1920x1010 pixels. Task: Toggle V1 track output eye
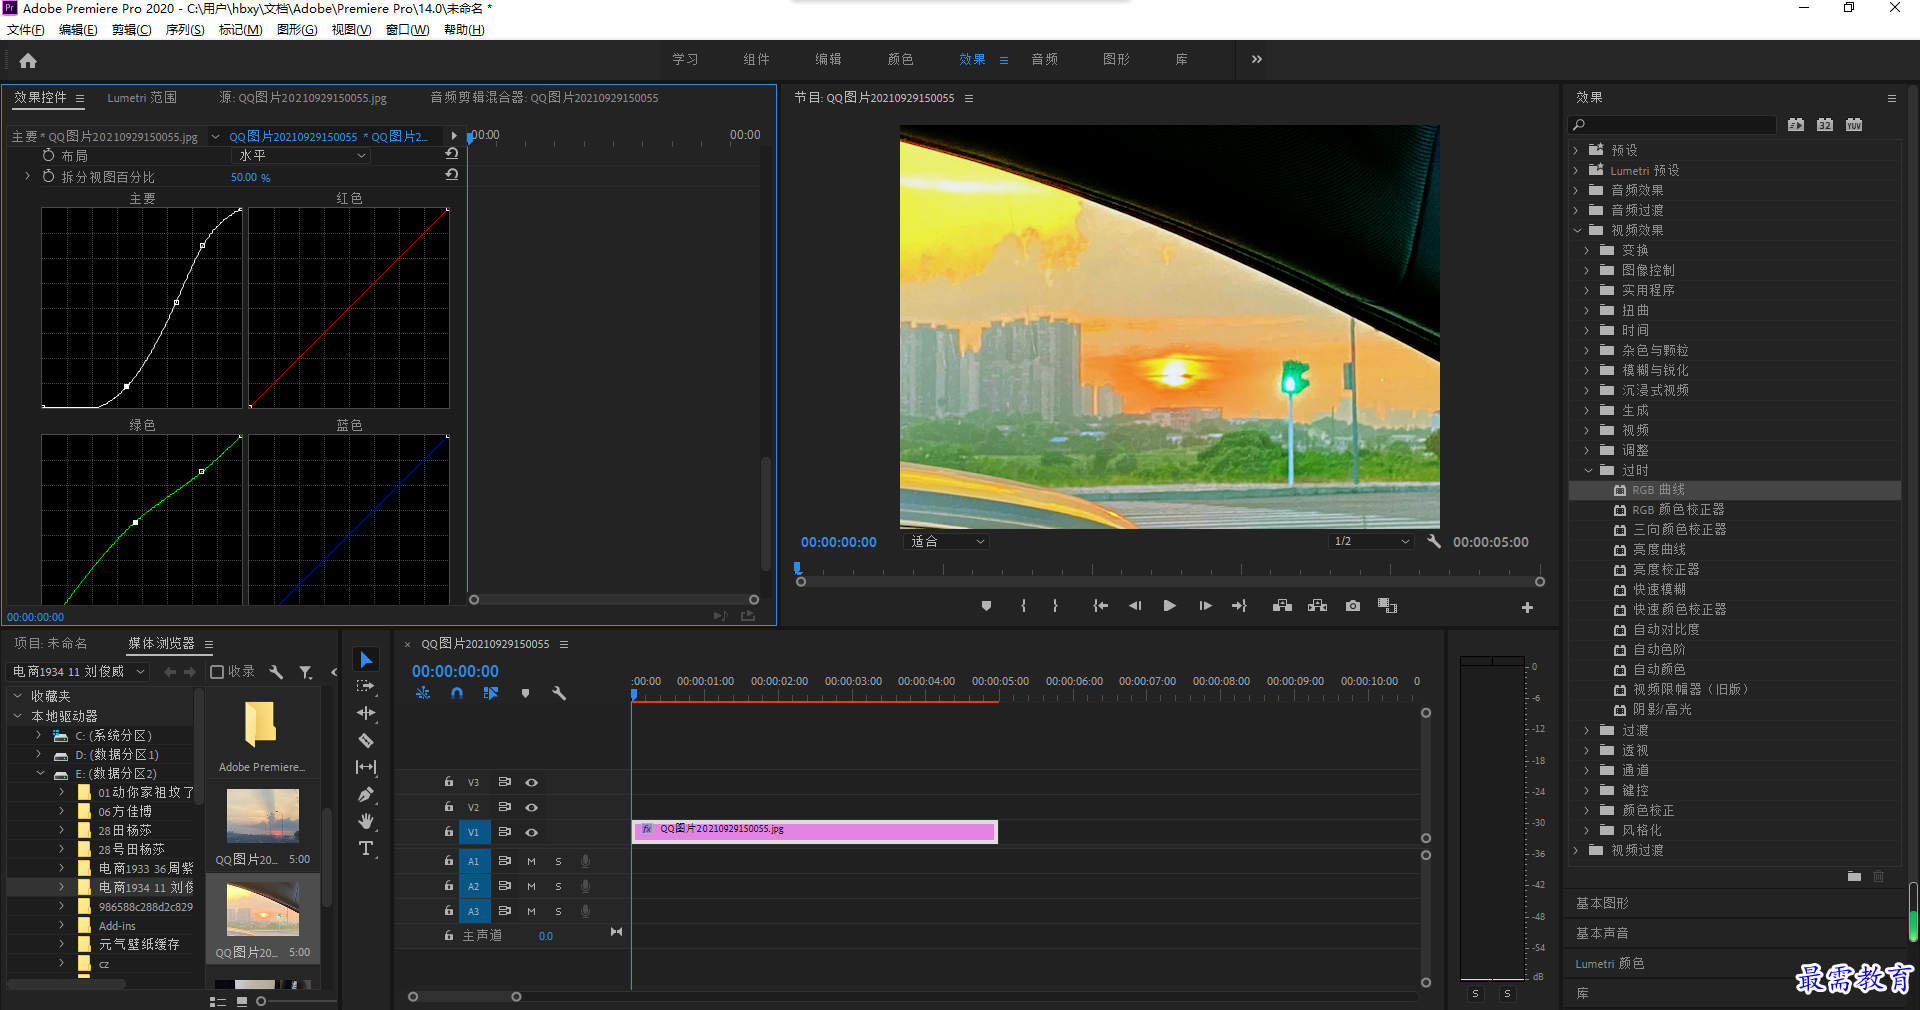pos(532,832)
